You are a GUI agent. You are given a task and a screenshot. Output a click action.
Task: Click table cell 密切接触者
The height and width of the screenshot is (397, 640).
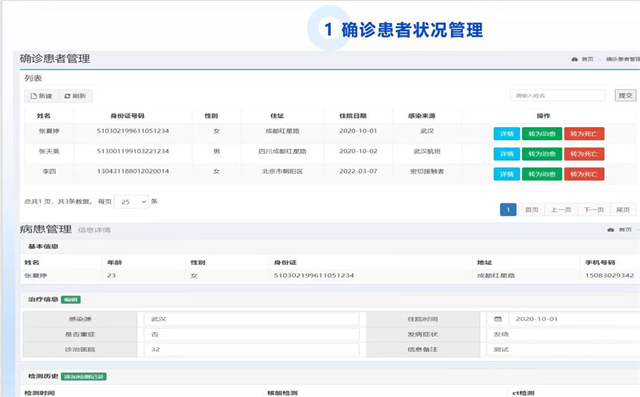point(427,171)
